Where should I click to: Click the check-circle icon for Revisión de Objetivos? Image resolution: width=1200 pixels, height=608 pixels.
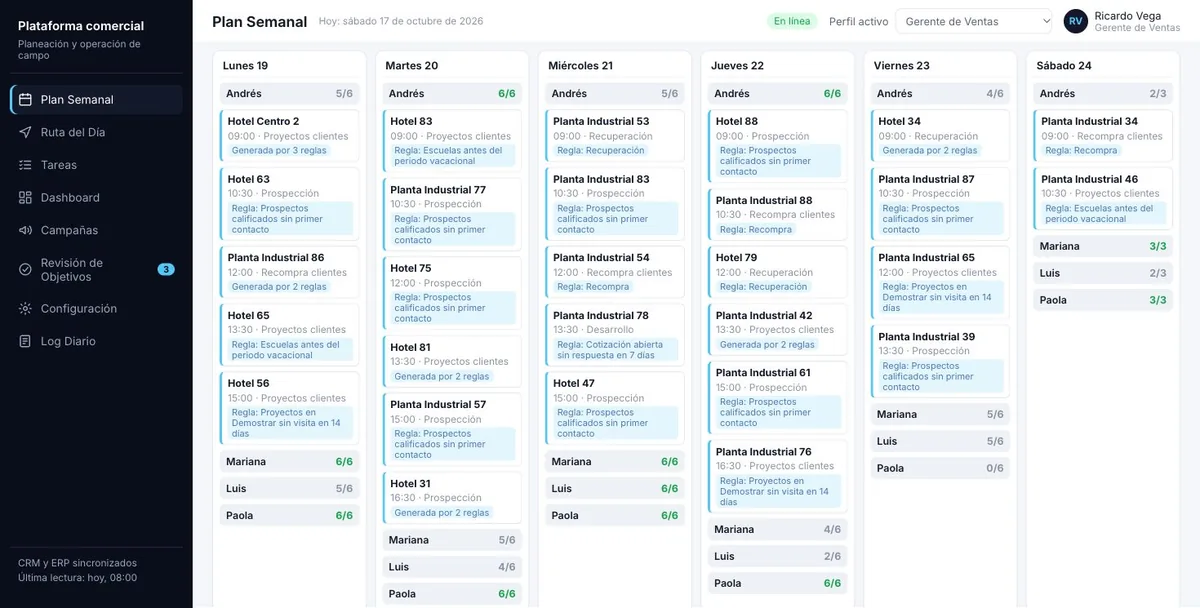pos(25,269)
